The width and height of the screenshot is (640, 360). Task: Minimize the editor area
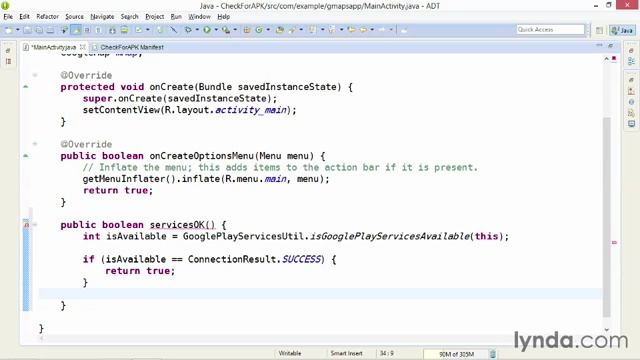[599, 45]
